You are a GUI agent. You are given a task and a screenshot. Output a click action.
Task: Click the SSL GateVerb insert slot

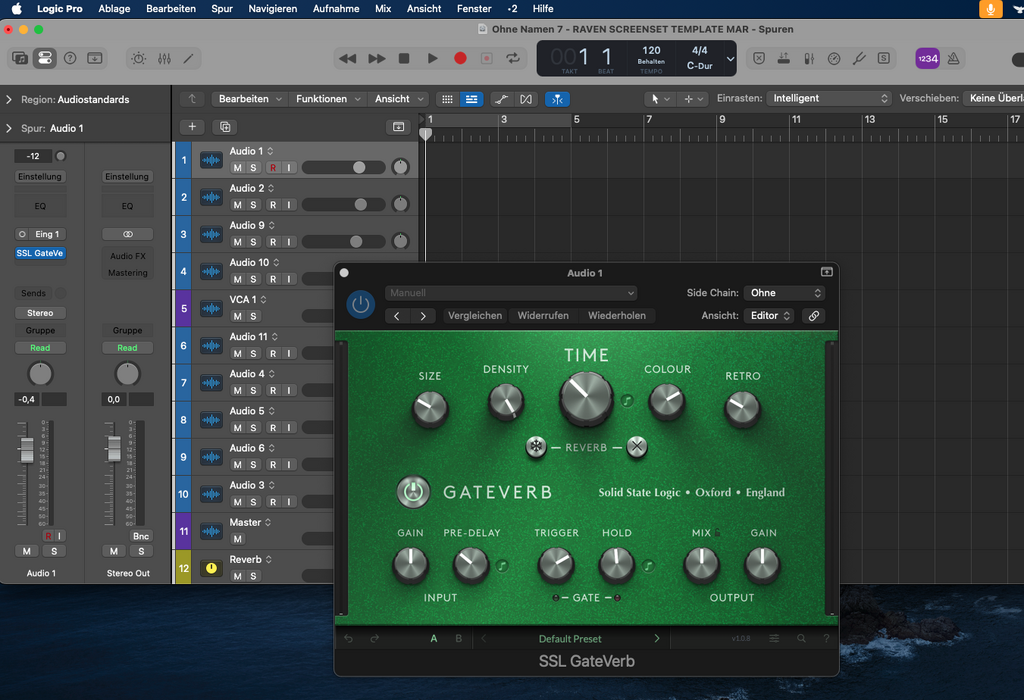pos(40,253)
